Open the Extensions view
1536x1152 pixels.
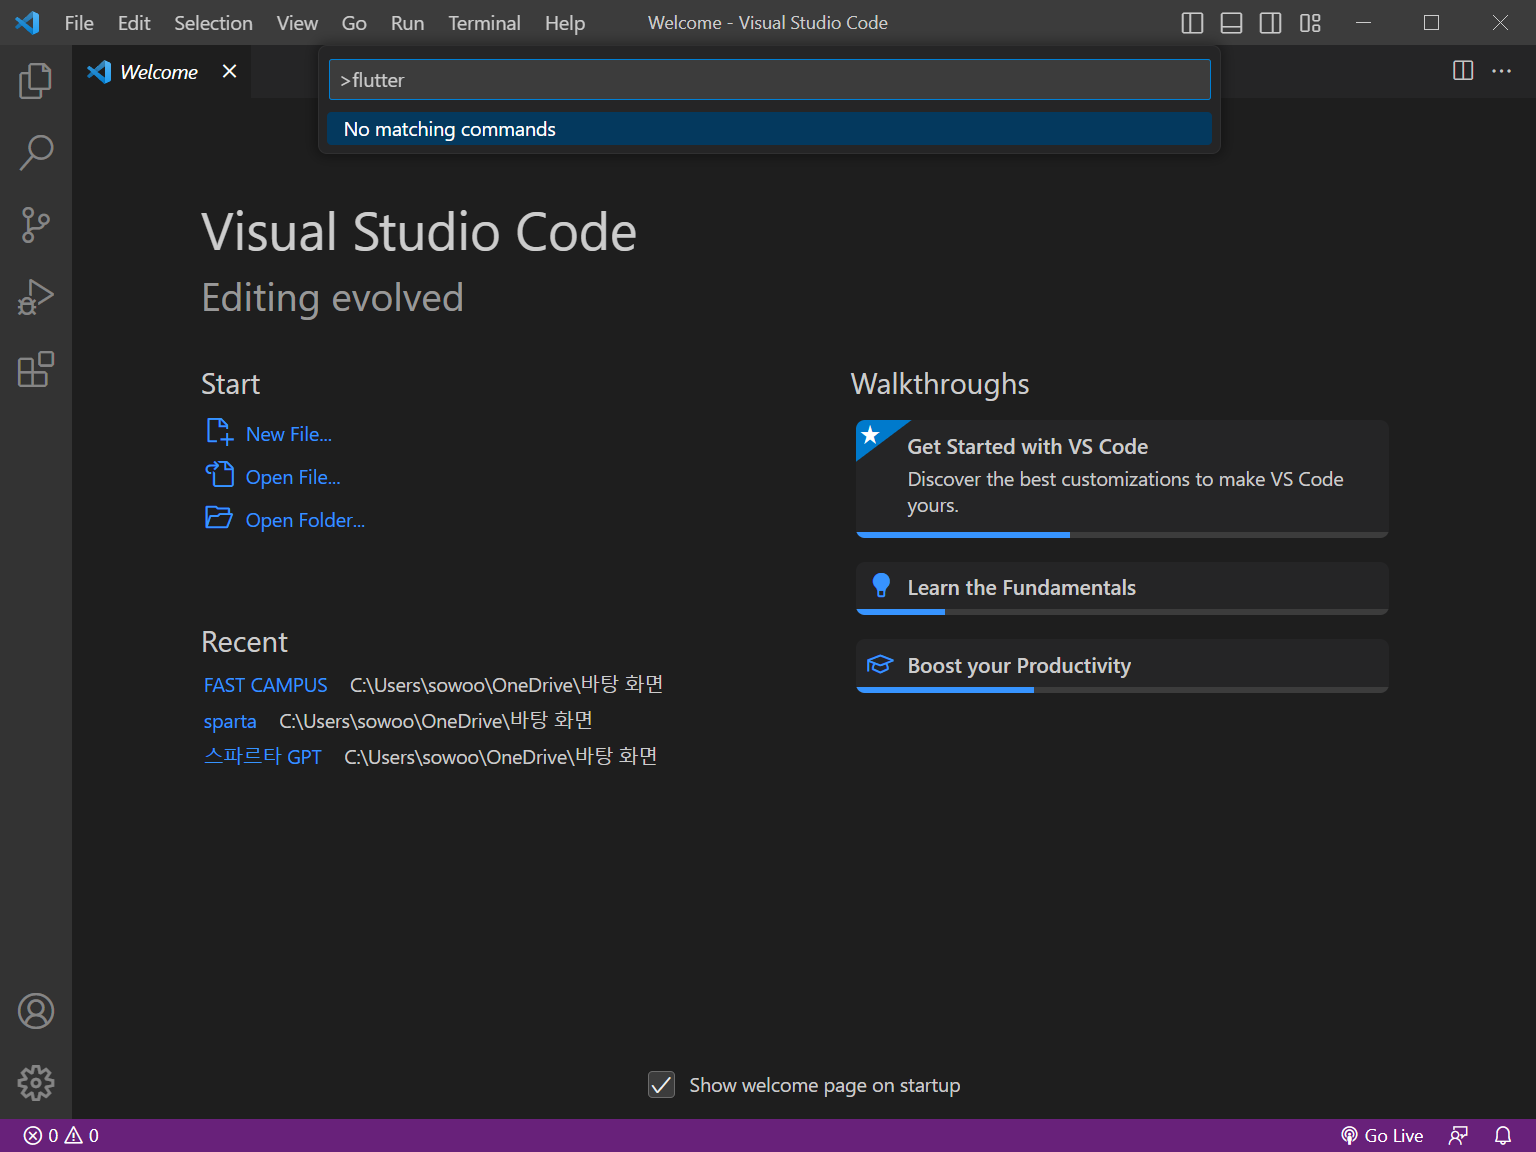(x=36, y=369)
